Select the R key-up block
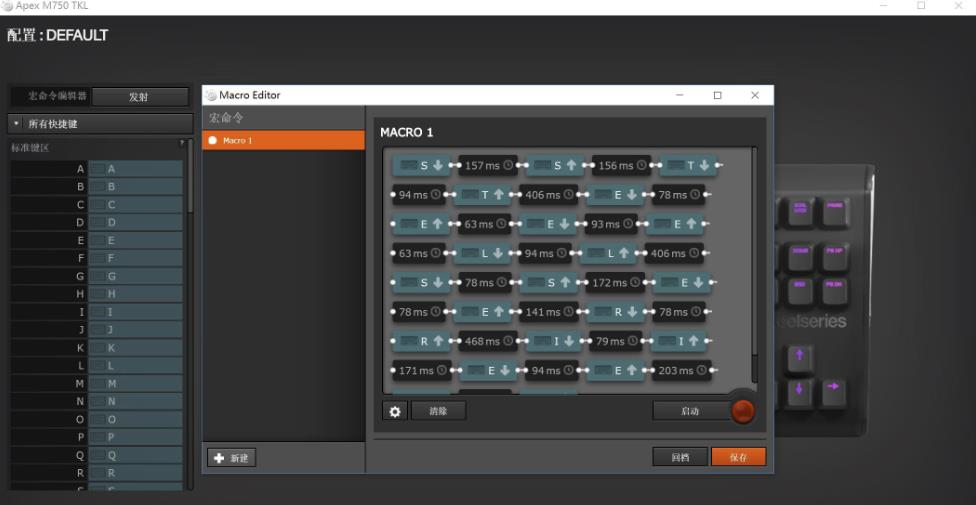Screen dimensions: 976x505 421,341
